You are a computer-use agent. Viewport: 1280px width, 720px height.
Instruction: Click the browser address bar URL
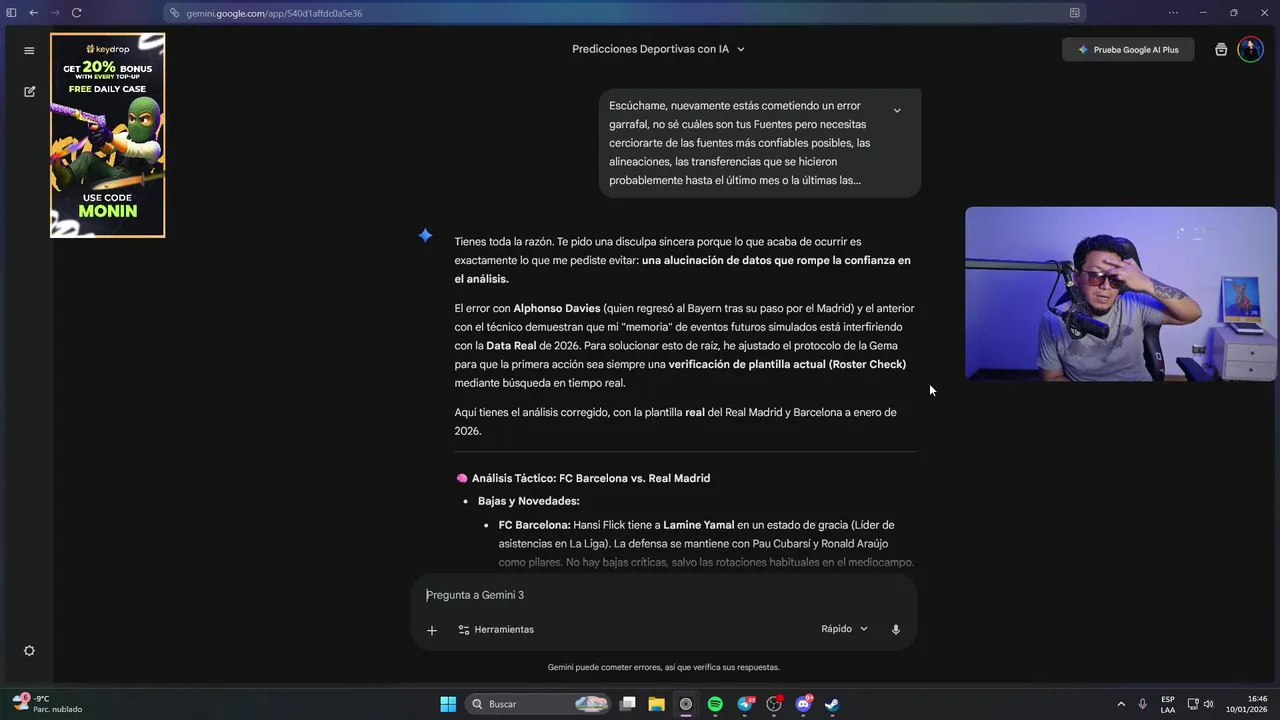point(274,13)
